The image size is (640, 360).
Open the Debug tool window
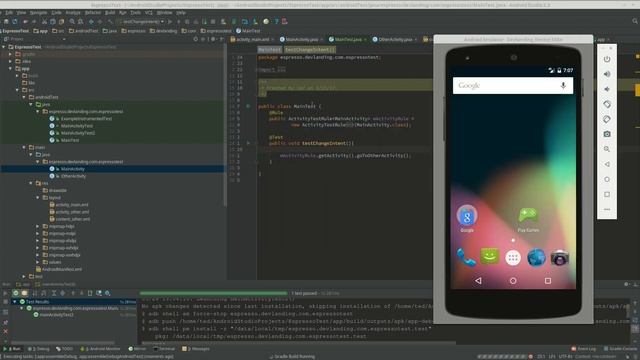[39, 349]
